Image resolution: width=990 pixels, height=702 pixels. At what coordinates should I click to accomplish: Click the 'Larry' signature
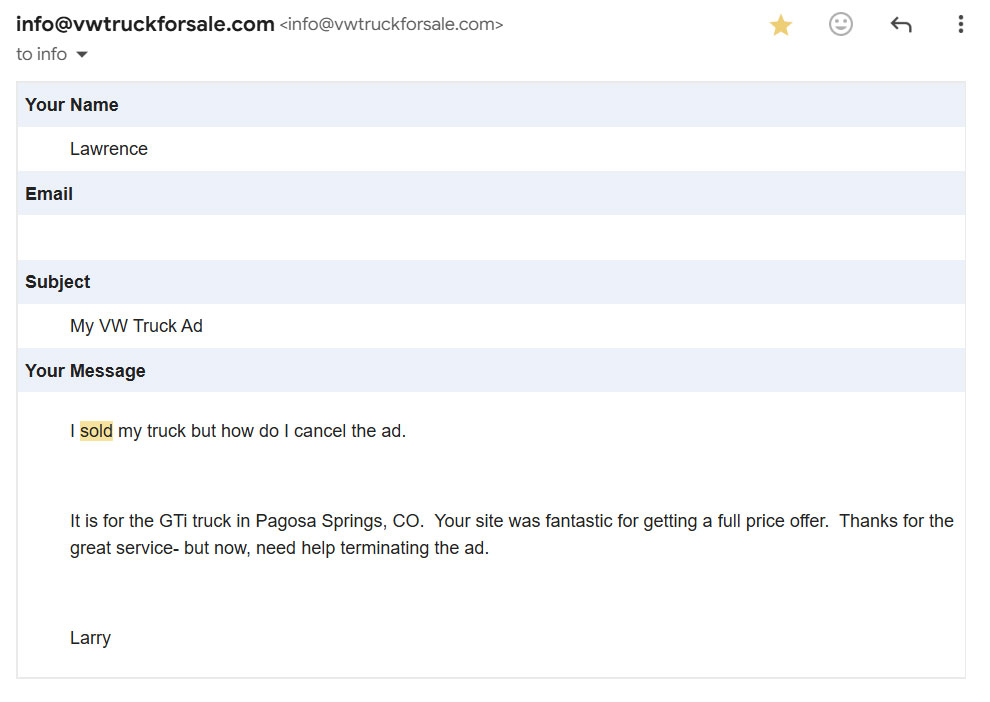(90, 638)
